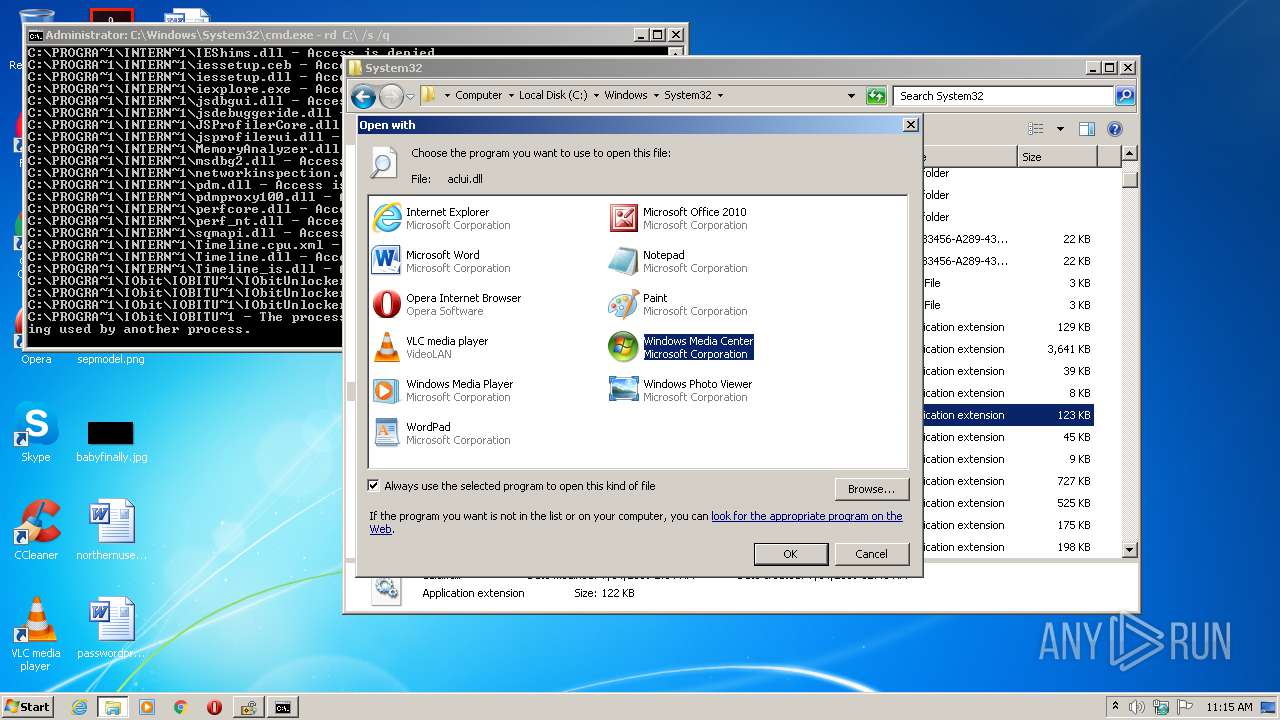Click Windows folder in breadcrumb

(x=626, y=96)
